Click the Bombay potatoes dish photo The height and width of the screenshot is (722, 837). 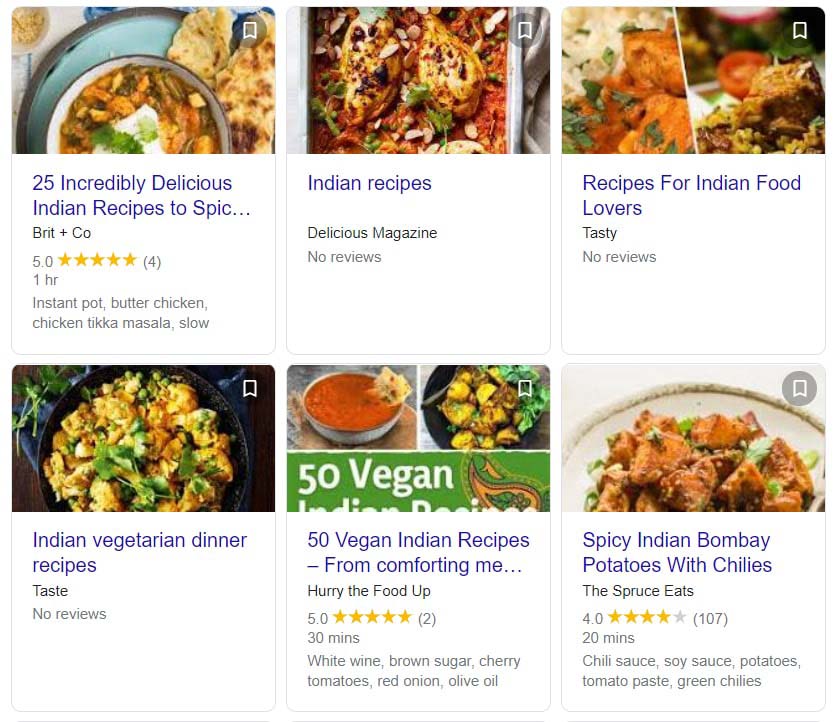pyautogui.click(x=693, y=438)
